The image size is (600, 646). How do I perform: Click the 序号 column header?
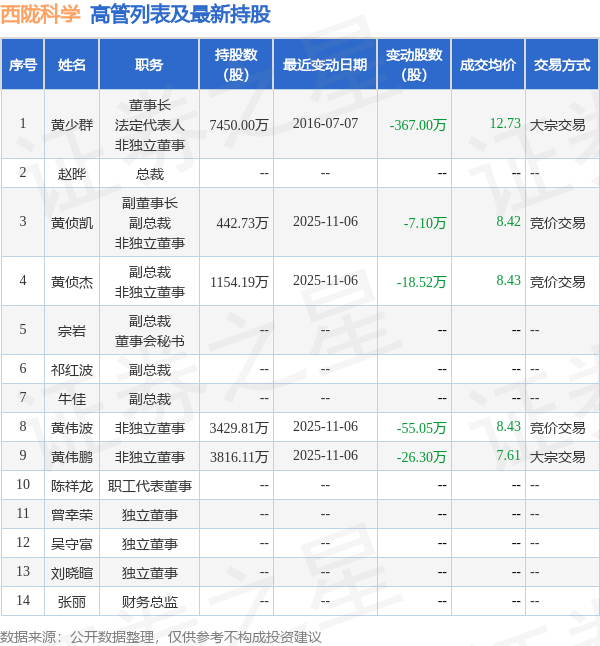(x=23, y=65)
